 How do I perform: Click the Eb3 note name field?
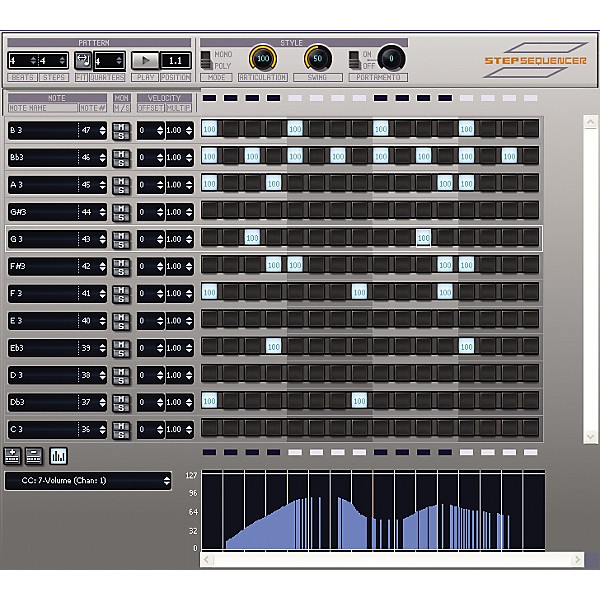pos(43,348)
